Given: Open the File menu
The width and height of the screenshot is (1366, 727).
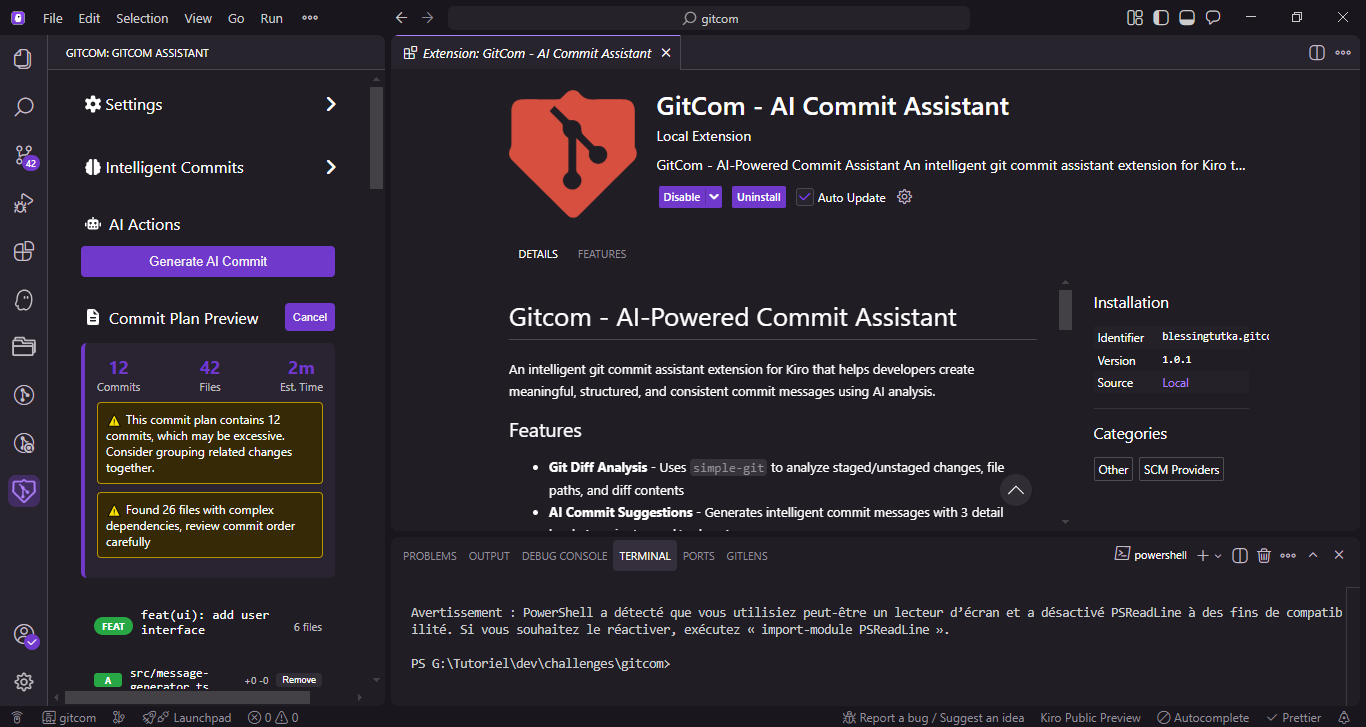Looking at the screenshot, I should point(53,18).
